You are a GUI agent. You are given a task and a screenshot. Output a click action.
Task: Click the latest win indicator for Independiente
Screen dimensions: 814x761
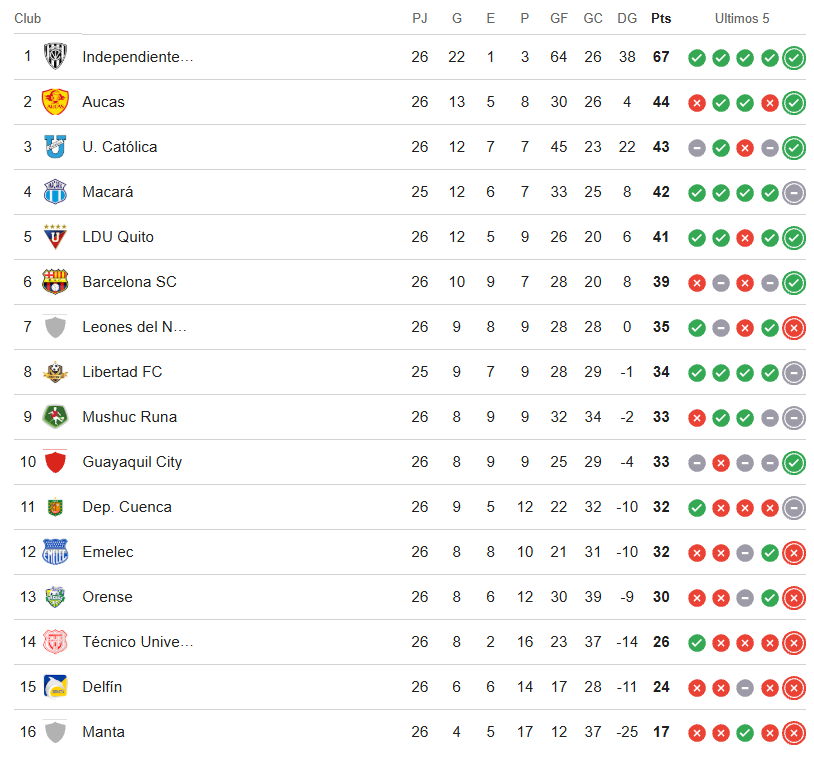794,58
